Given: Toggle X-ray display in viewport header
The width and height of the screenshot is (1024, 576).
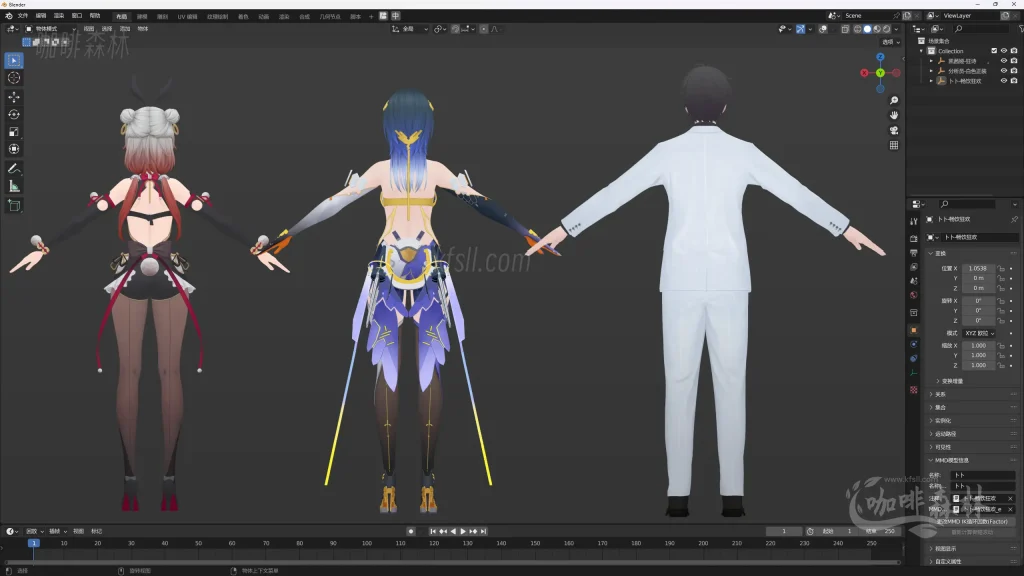Looking at the screenshot, I should coord(845,29).
